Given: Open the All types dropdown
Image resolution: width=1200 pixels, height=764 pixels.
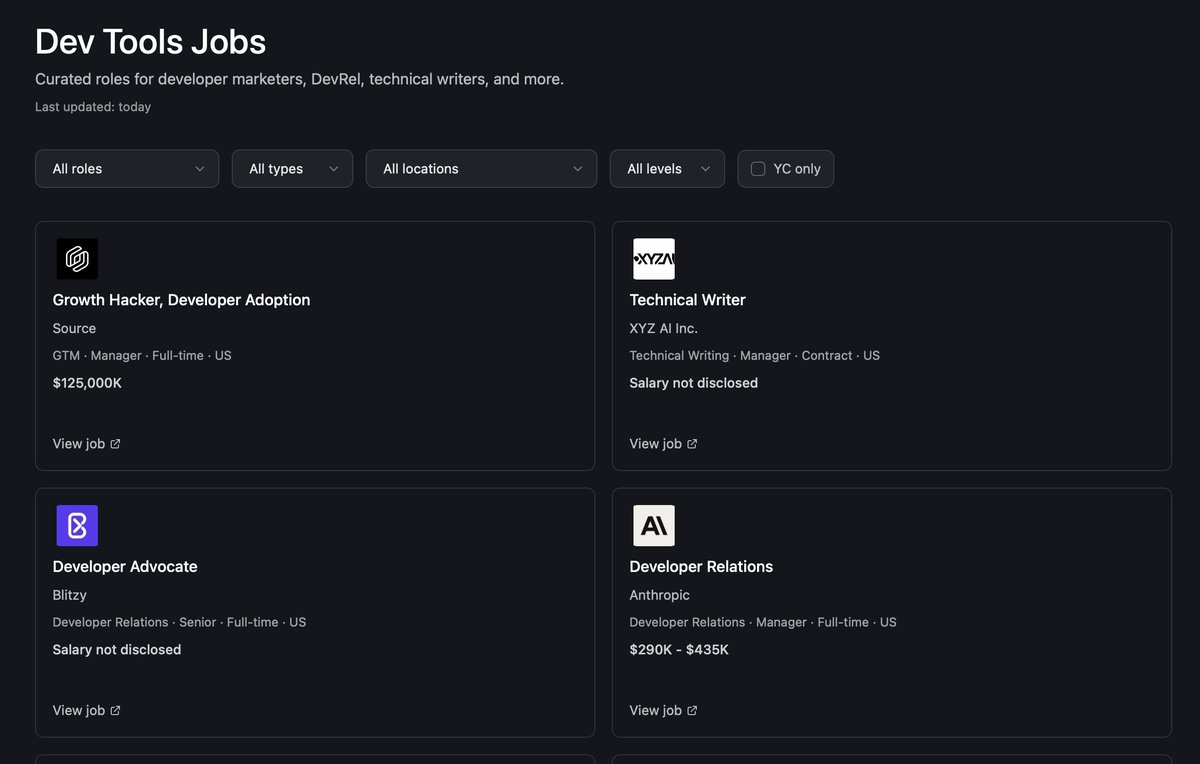Looking at the screenshot, I should tap(292, 169).
